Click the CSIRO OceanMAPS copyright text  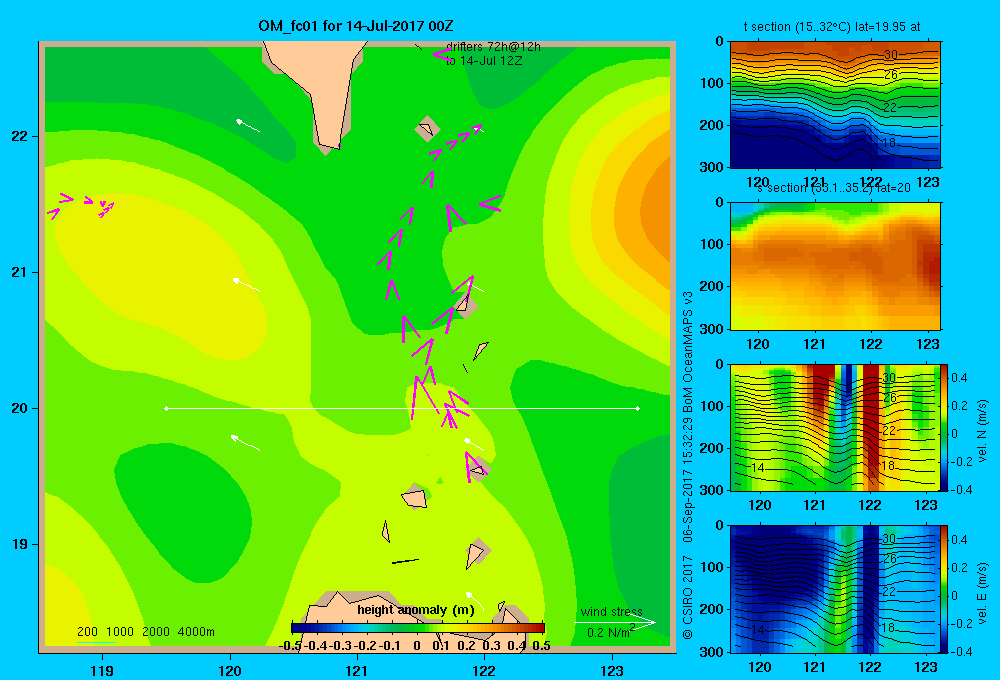tap(688, 466)
